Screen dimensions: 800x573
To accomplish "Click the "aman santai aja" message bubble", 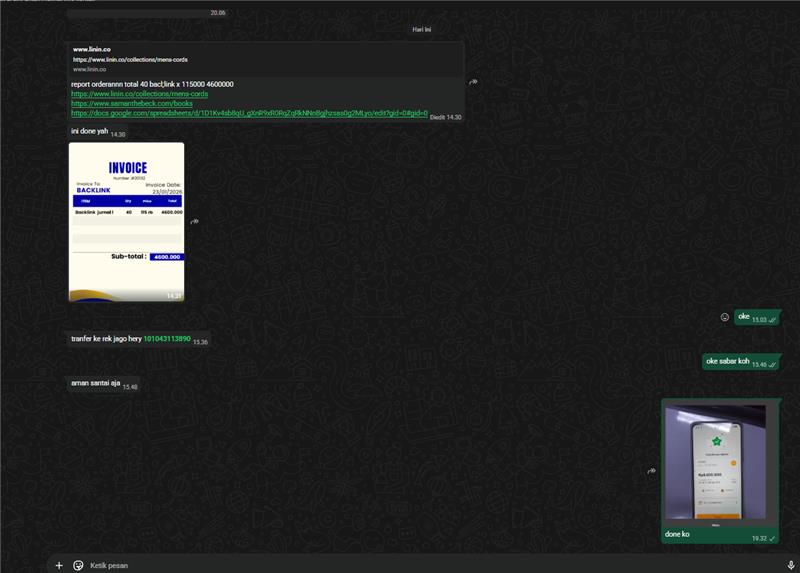I will click(x=96, y=384).
